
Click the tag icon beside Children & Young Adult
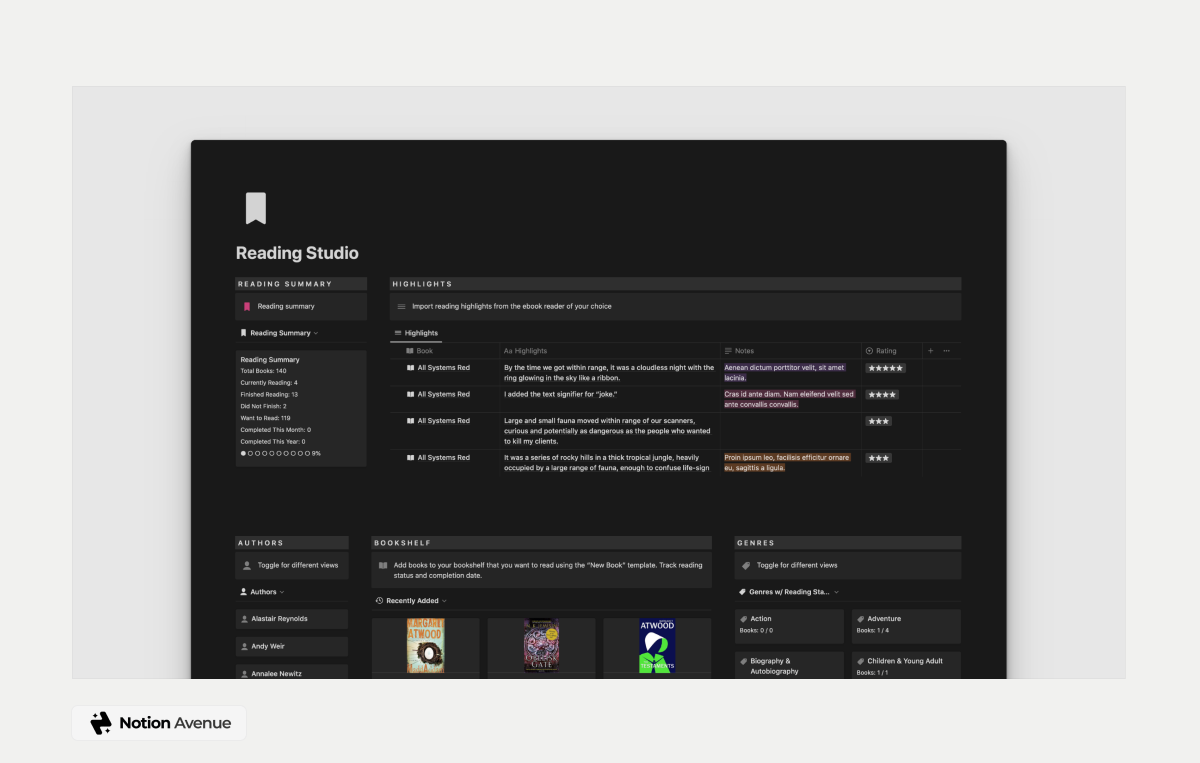click(x=861, y=661)
